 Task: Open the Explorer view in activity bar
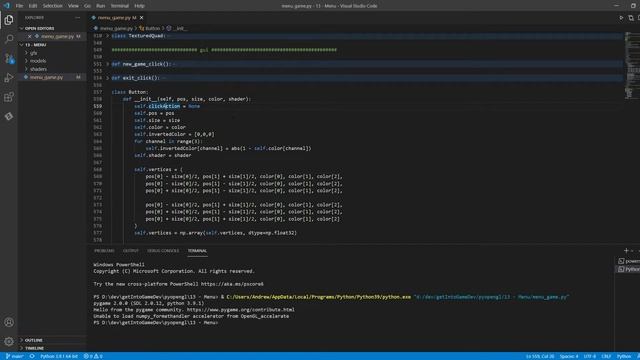pos(9,20)
